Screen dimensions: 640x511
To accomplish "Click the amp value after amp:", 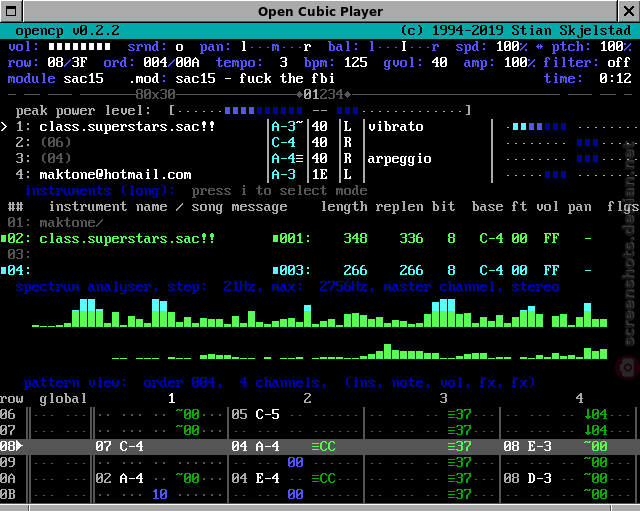I will pyautogui.click(x=520, y=62).
